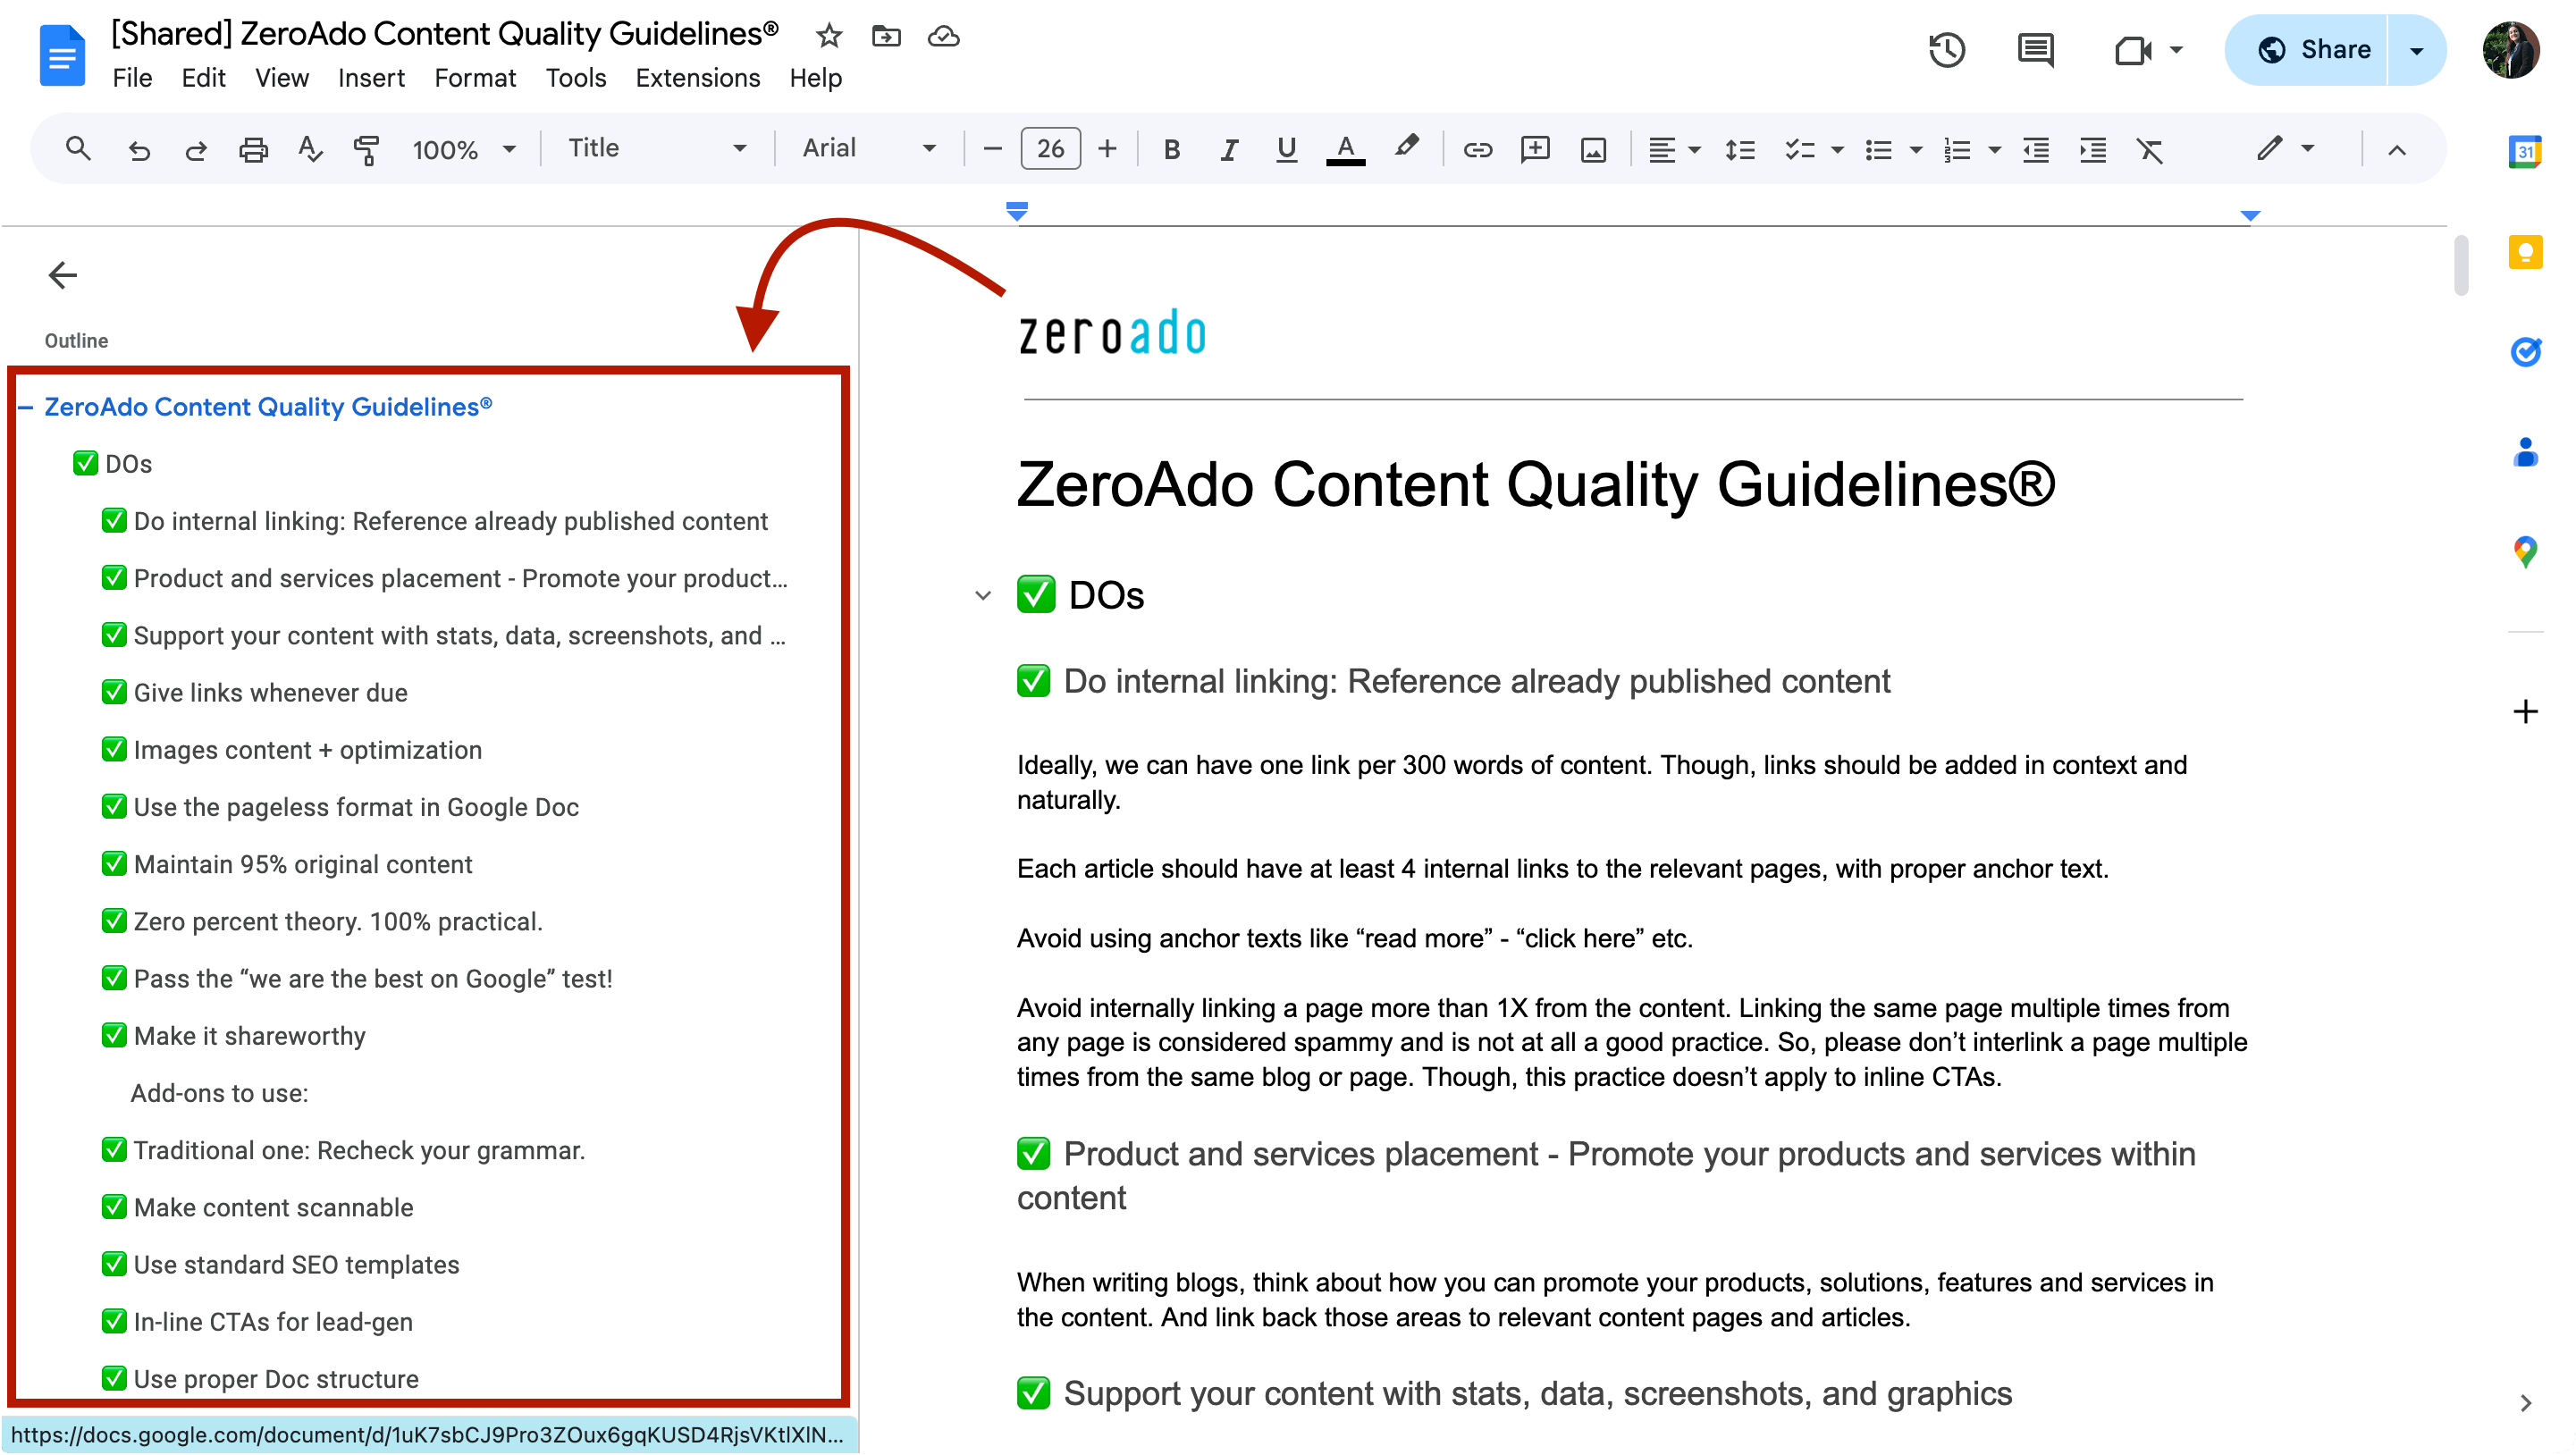This screenshot has height=1455, width=2576.
Task: Open the Share options dropdown arrow
Action: pos(2416,50)
